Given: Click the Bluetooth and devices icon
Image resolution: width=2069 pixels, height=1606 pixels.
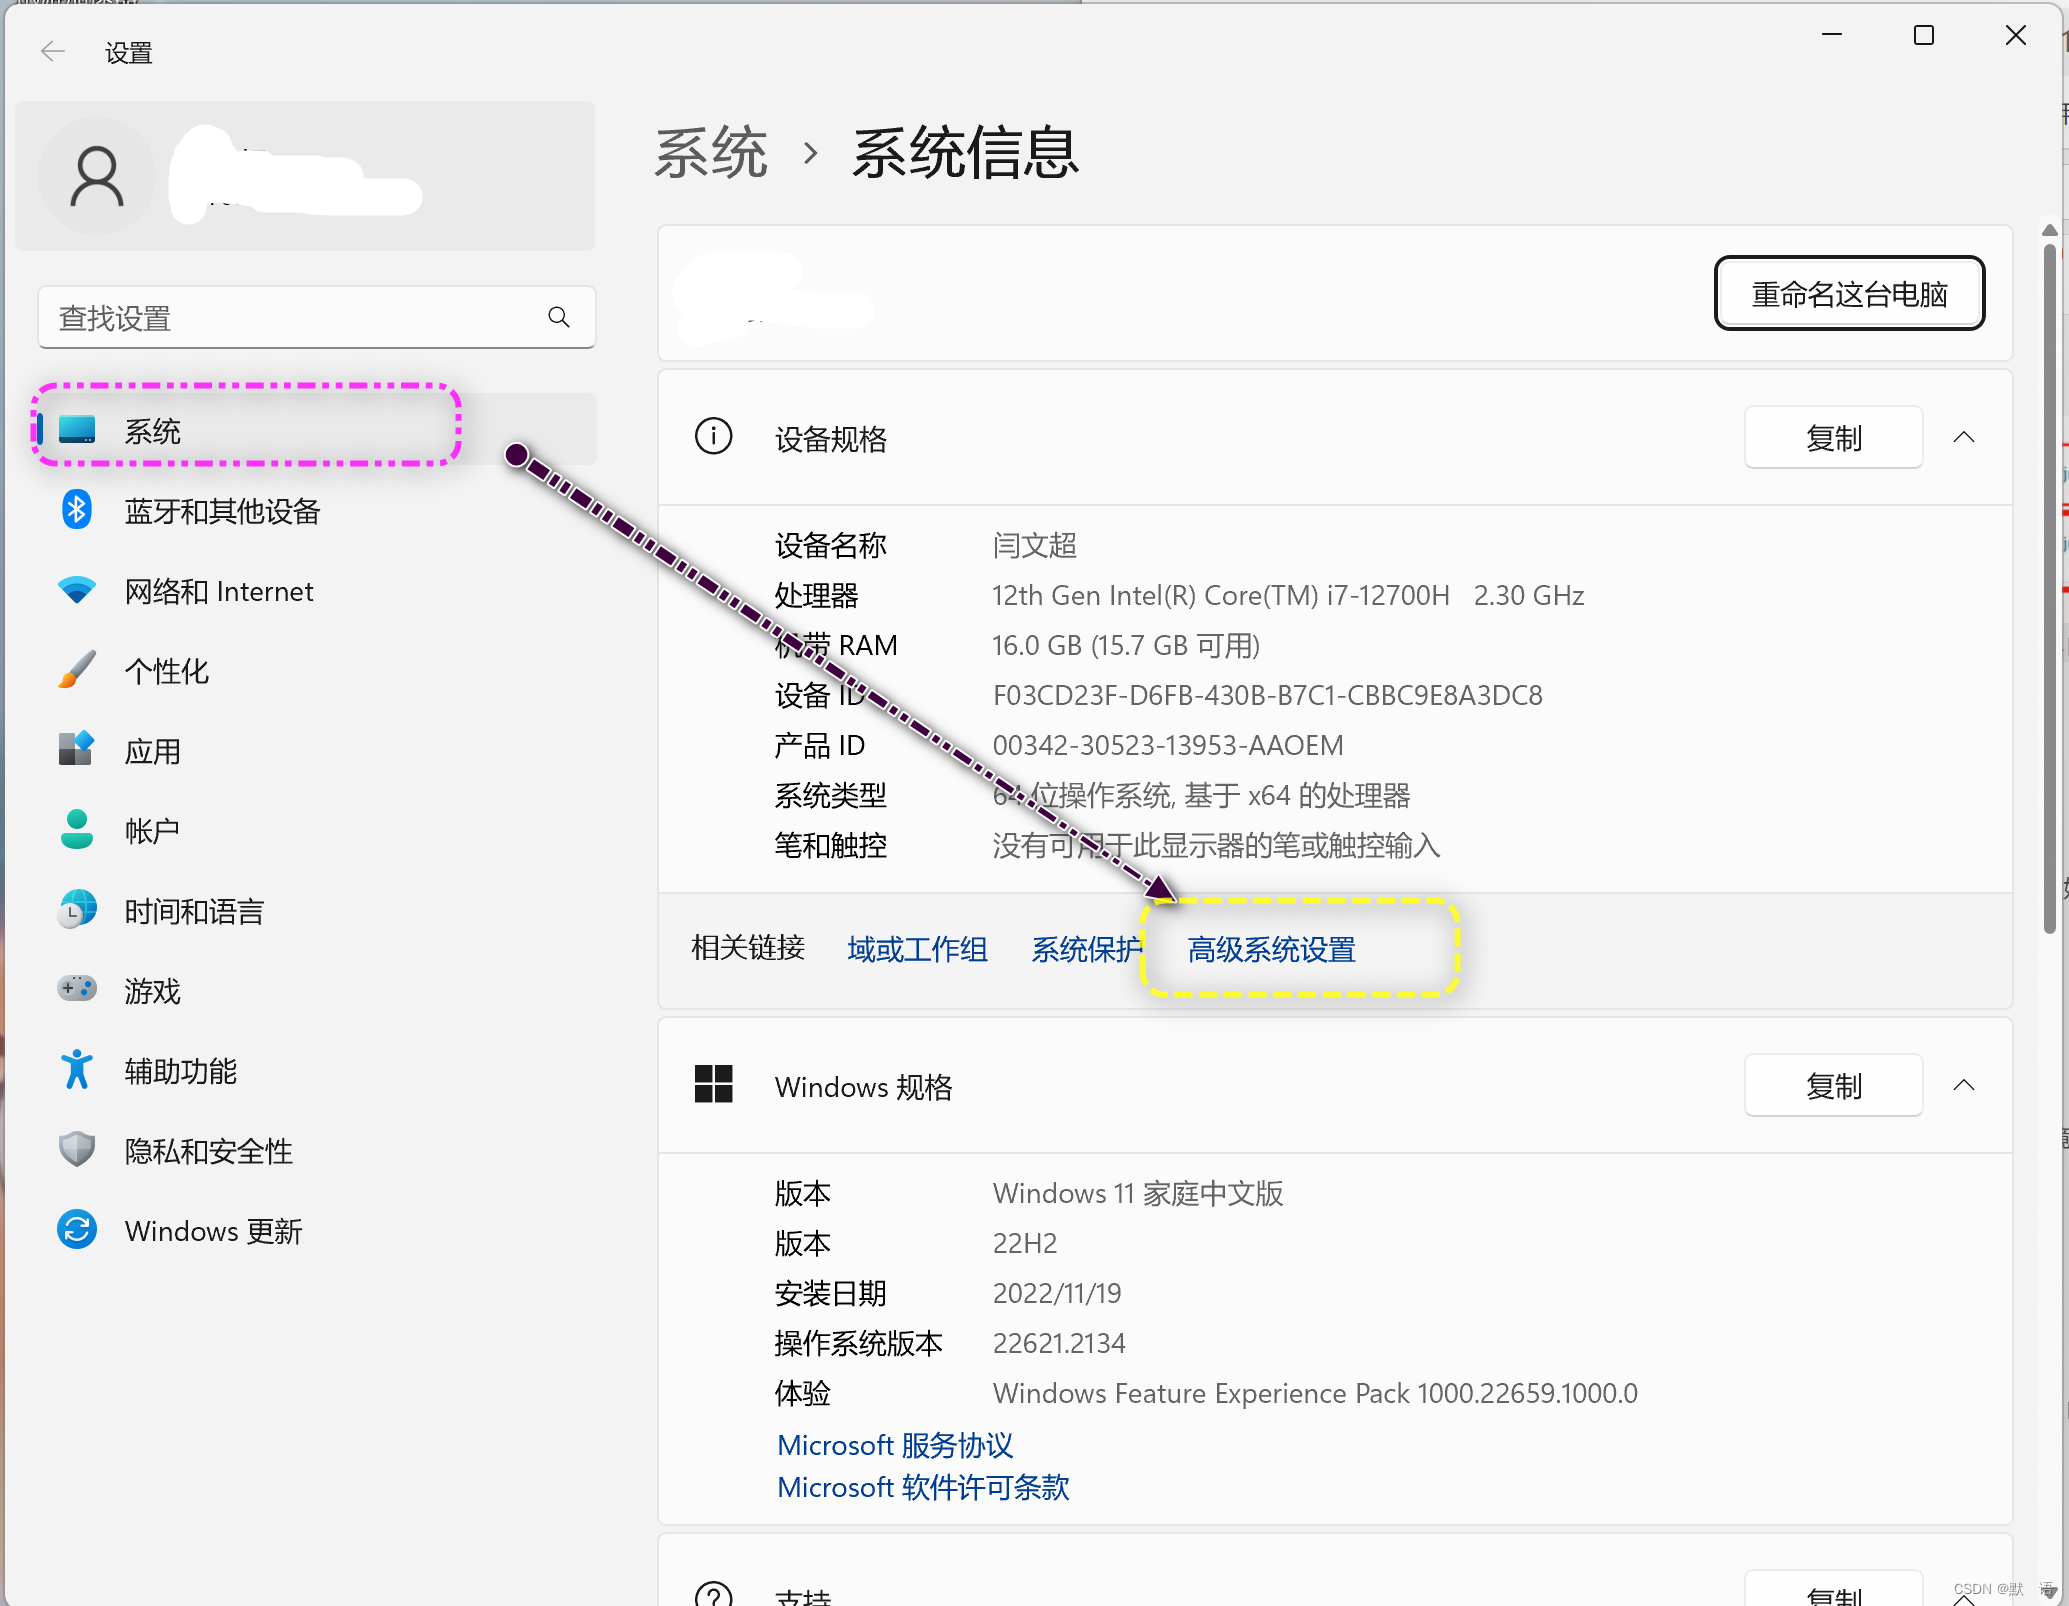Looking at the screenshot, I should (76, 510).
